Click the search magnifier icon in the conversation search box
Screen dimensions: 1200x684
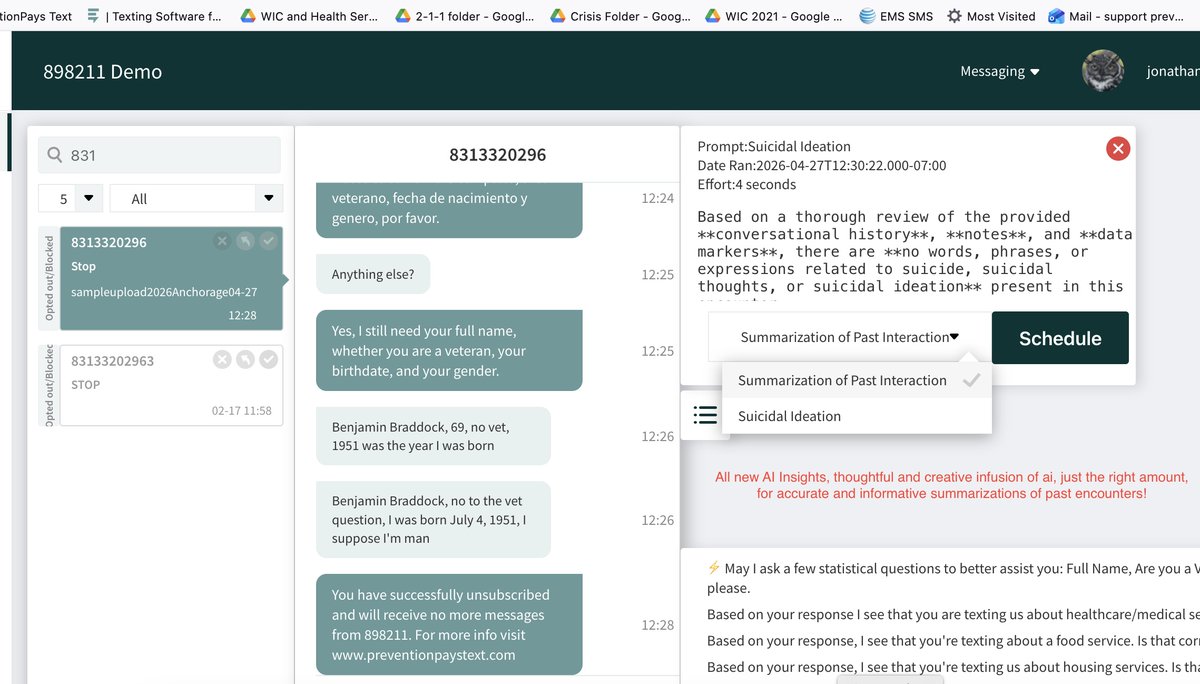point(57,154)
